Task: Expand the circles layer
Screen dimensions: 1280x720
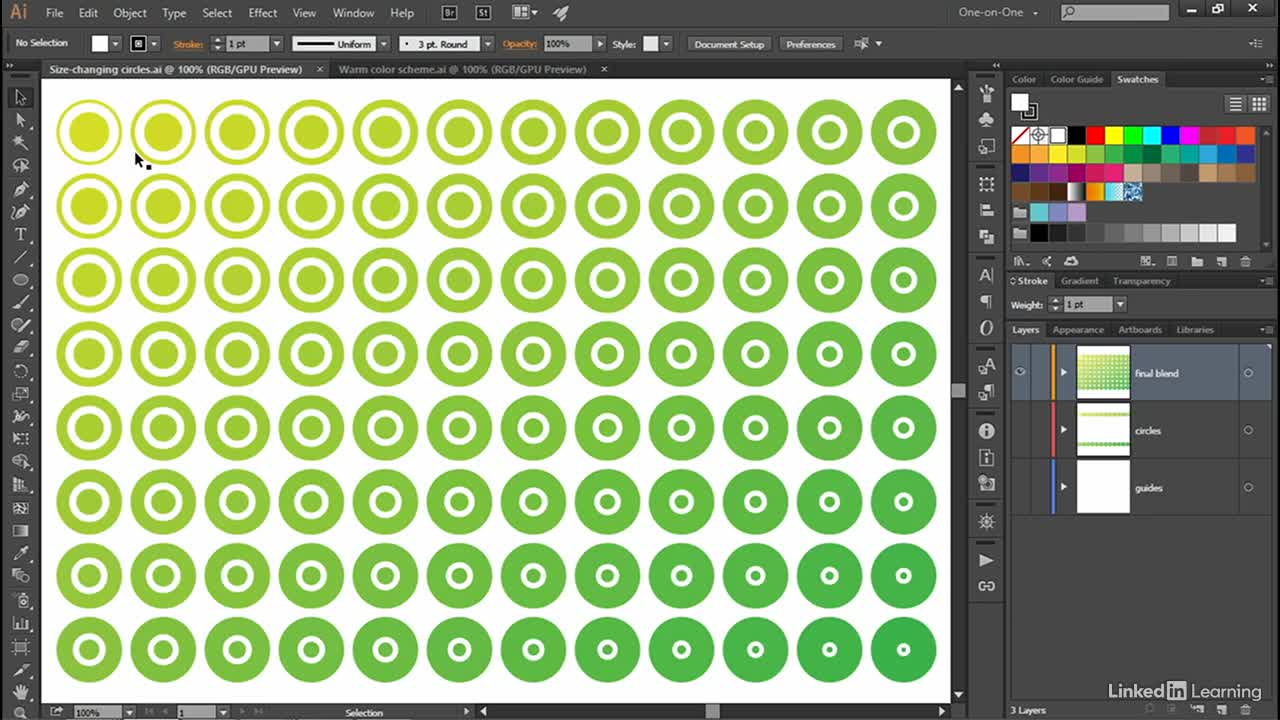Action: [x=1063, y=430]
